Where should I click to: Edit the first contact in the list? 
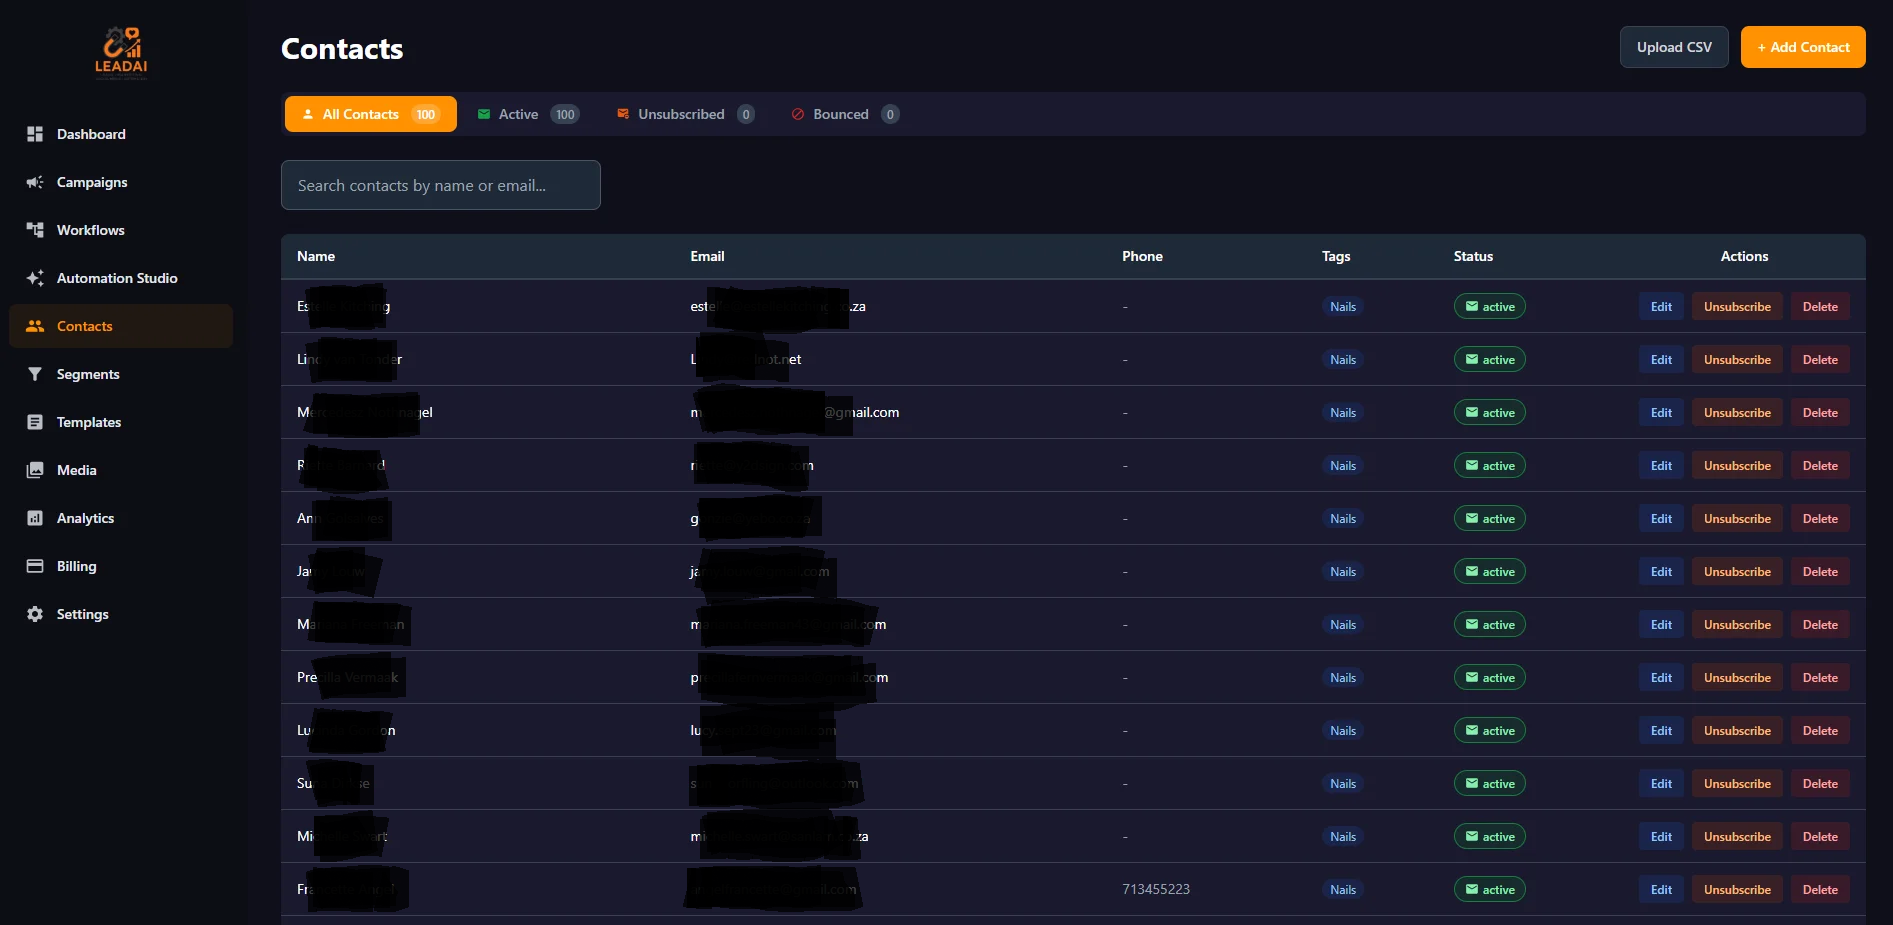click(x=1659, y=306)
